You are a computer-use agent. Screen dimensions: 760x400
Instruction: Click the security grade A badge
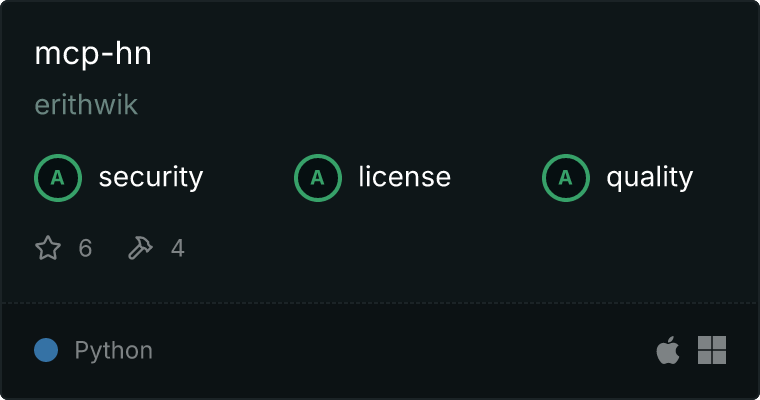tap(58, 178)
